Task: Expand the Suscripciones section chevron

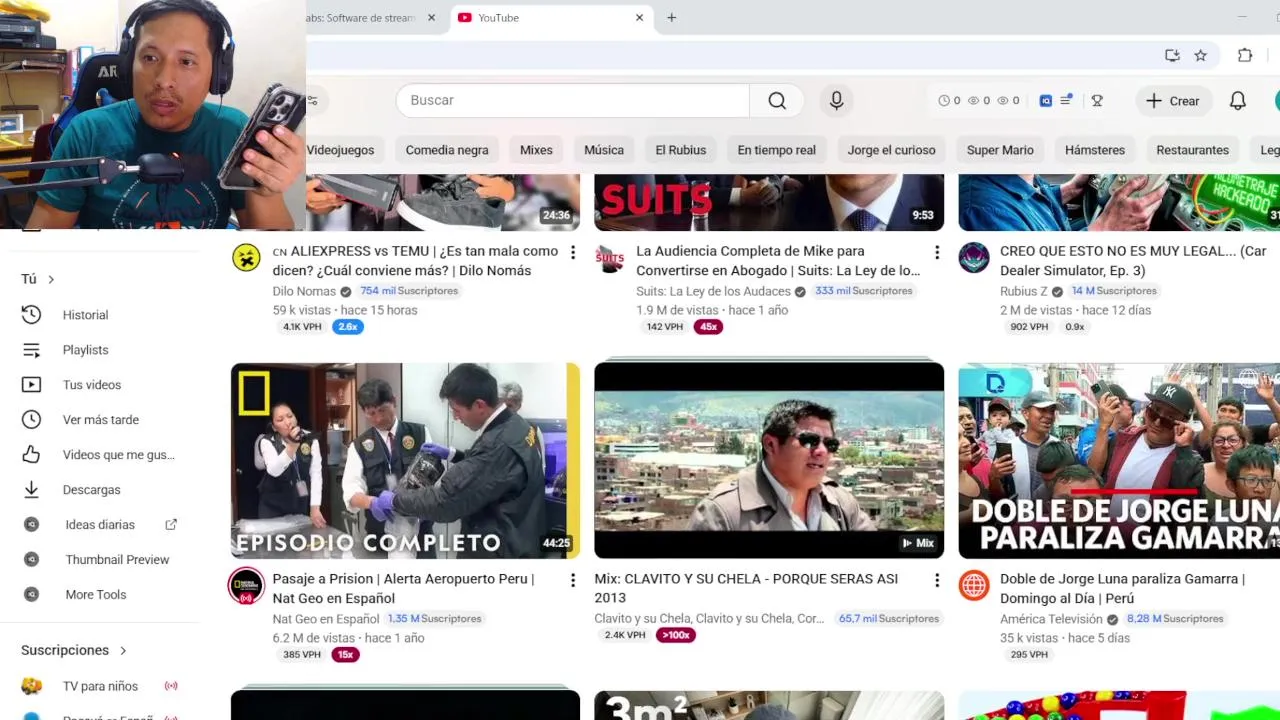Action: (123, 651)
